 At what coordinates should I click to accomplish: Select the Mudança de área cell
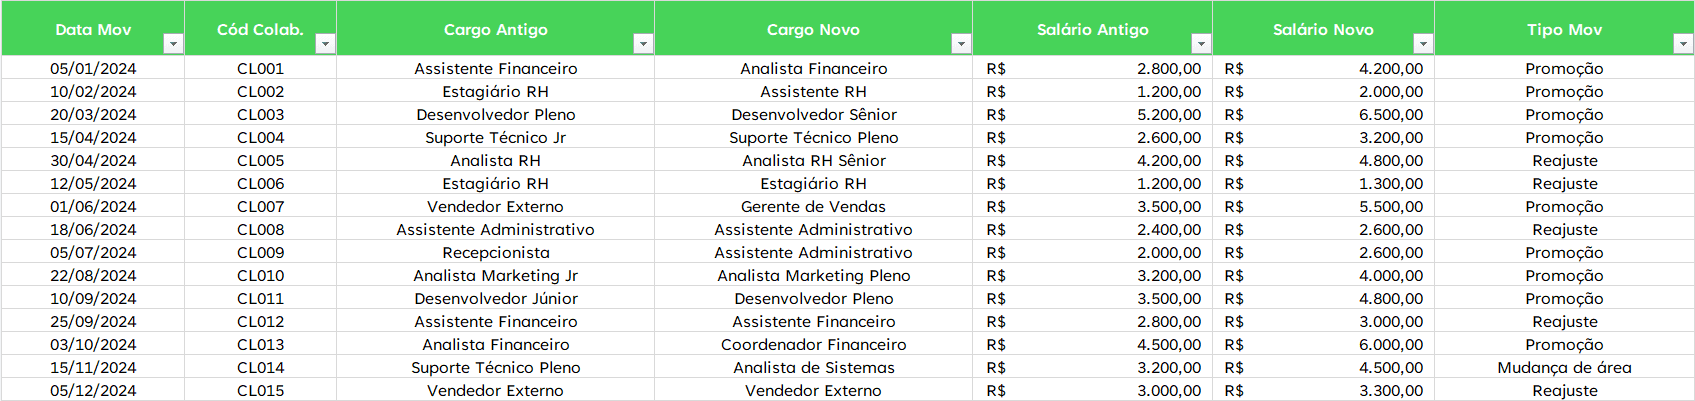point(1564,368)
